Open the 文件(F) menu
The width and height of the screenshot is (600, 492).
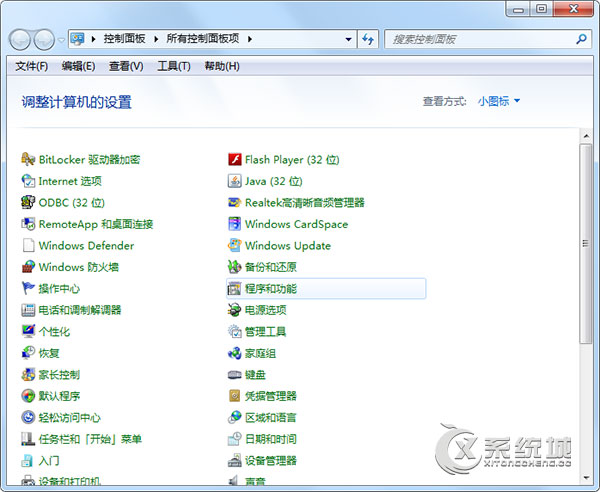click(31, 66)
